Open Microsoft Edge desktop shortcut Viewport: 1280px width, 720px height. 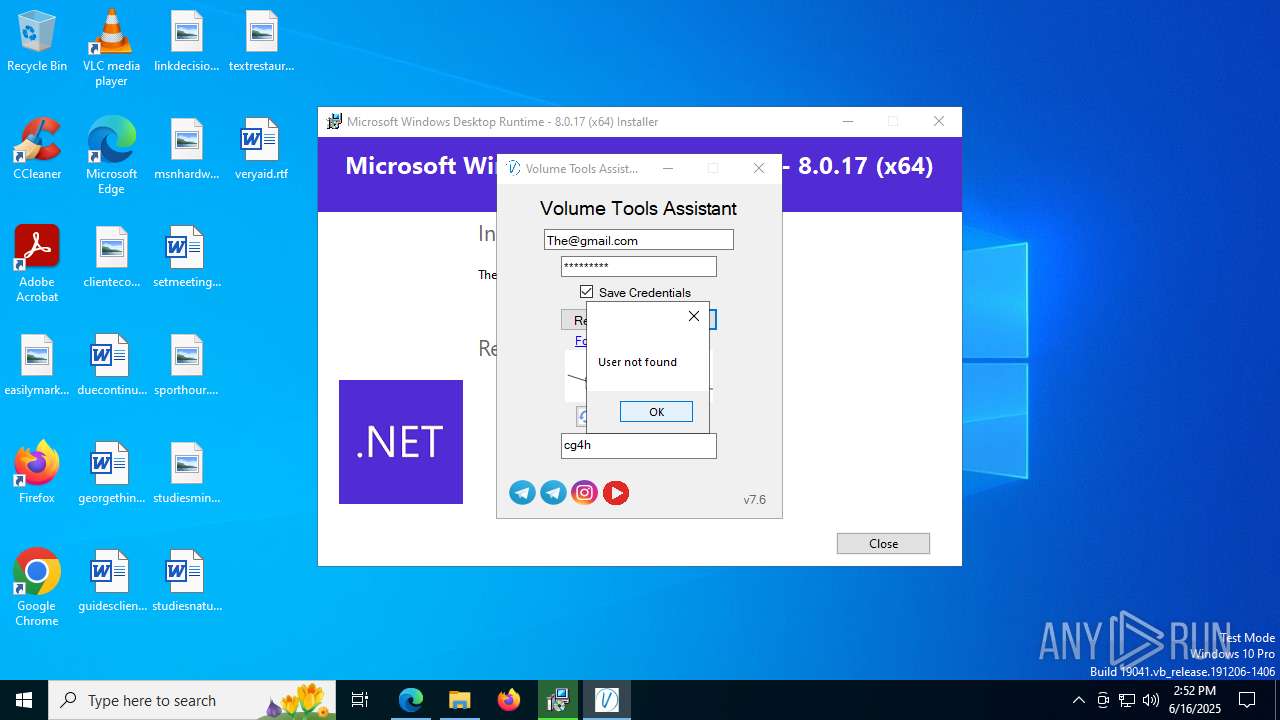(111, 156)
